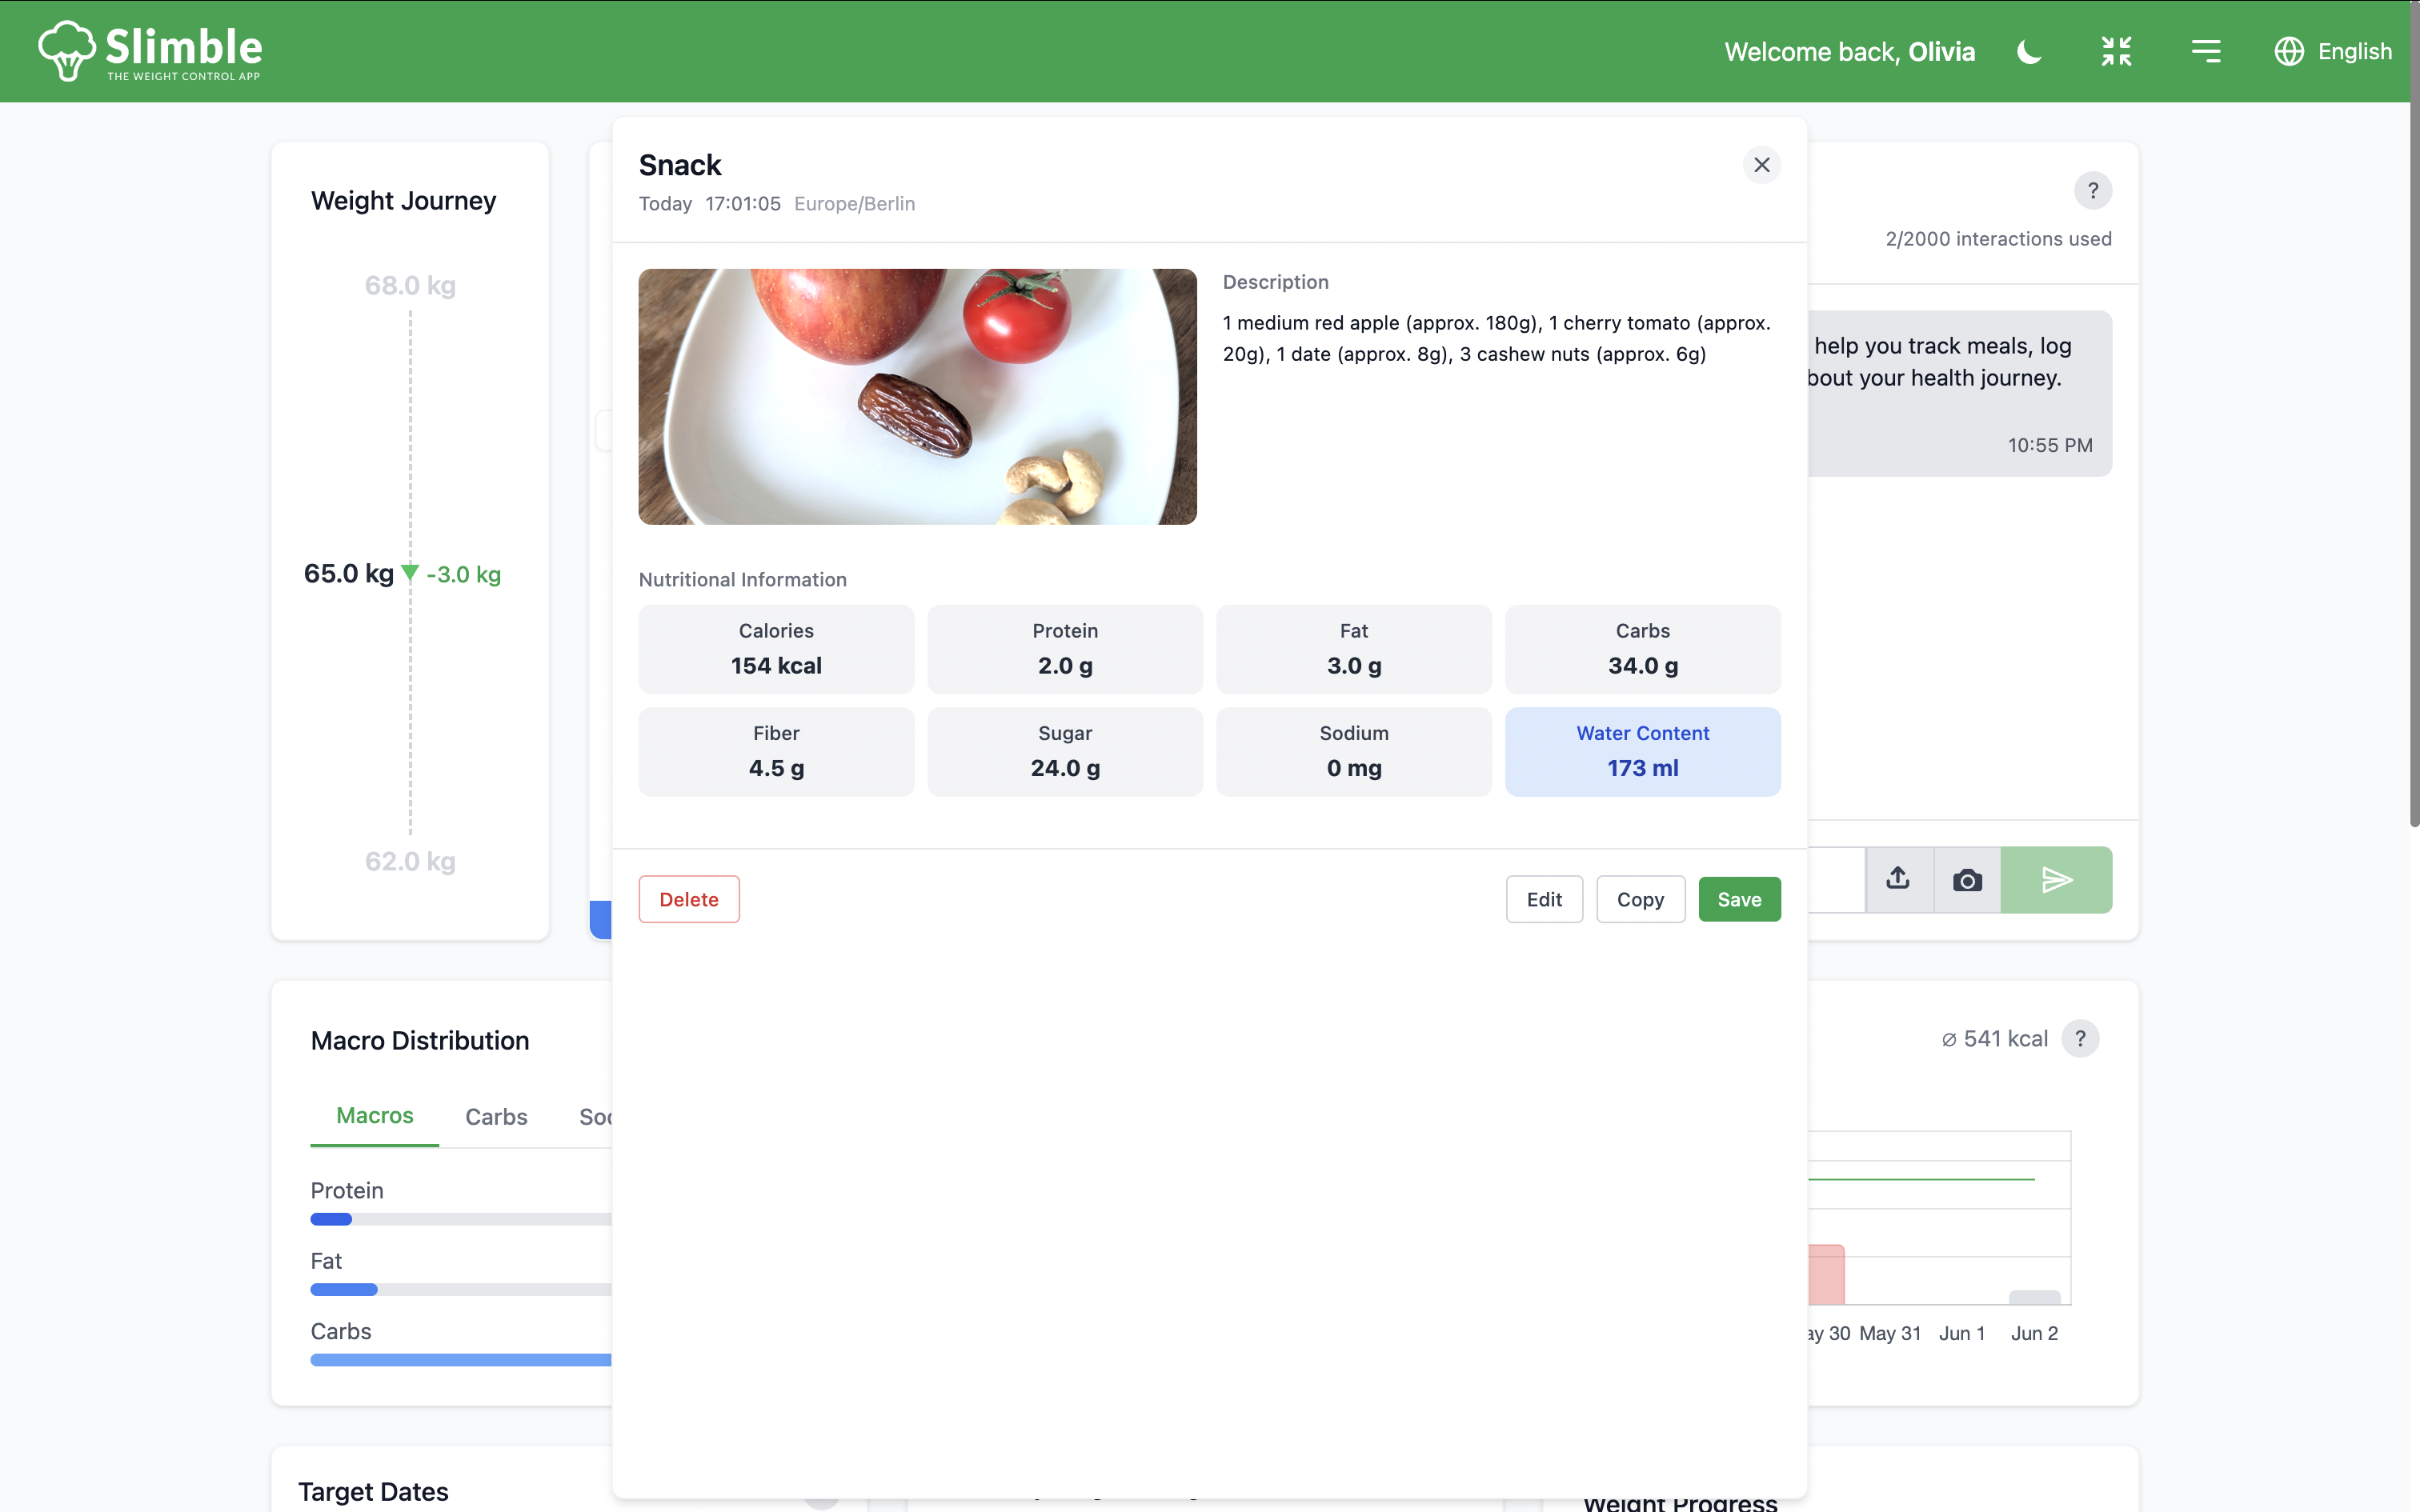The image size is (2420, 1512).
Task: Click calorie chart help question mark
Action: coord(2080,1039)
